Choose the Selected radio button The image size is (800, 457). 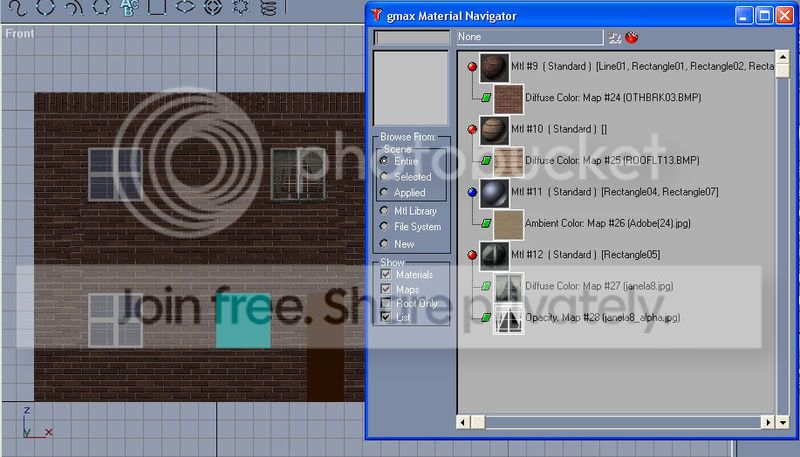384,176
